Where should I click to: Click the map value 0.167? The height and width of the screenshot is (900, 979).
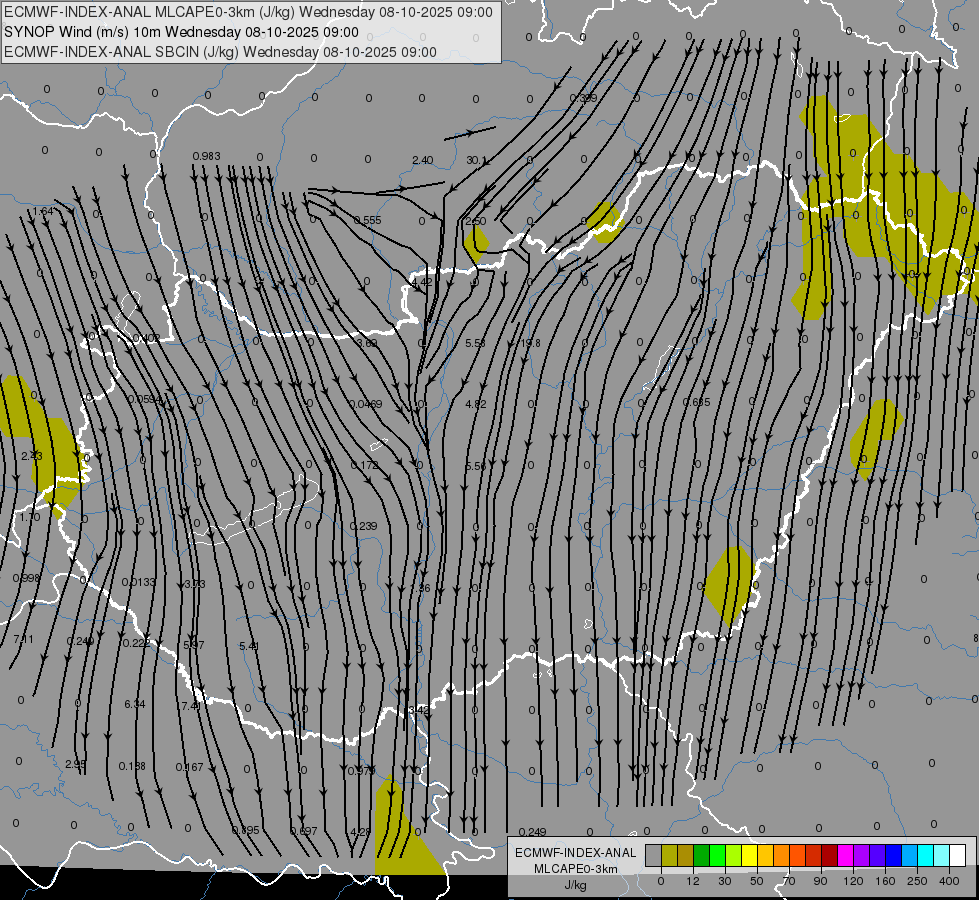(189, 767)
